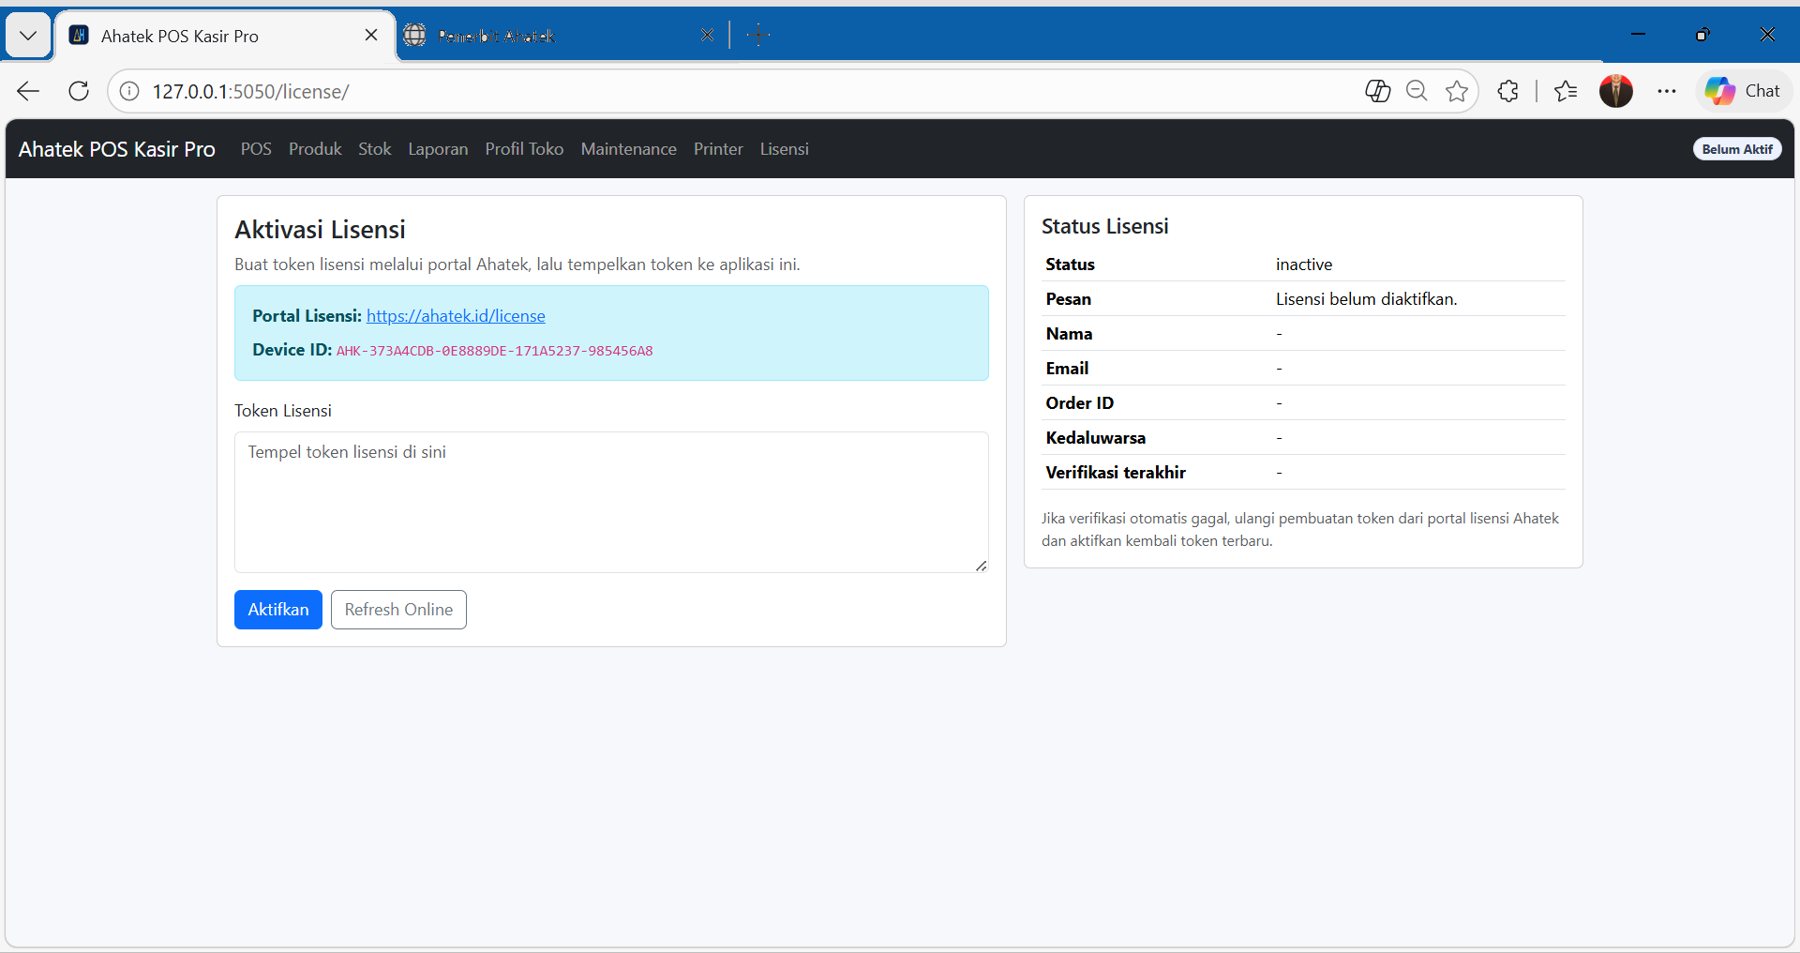The width and height of the screenshot is (1800, 953).
Task: Click the zoom search icon in toolbar
Action: (1417, 91)
